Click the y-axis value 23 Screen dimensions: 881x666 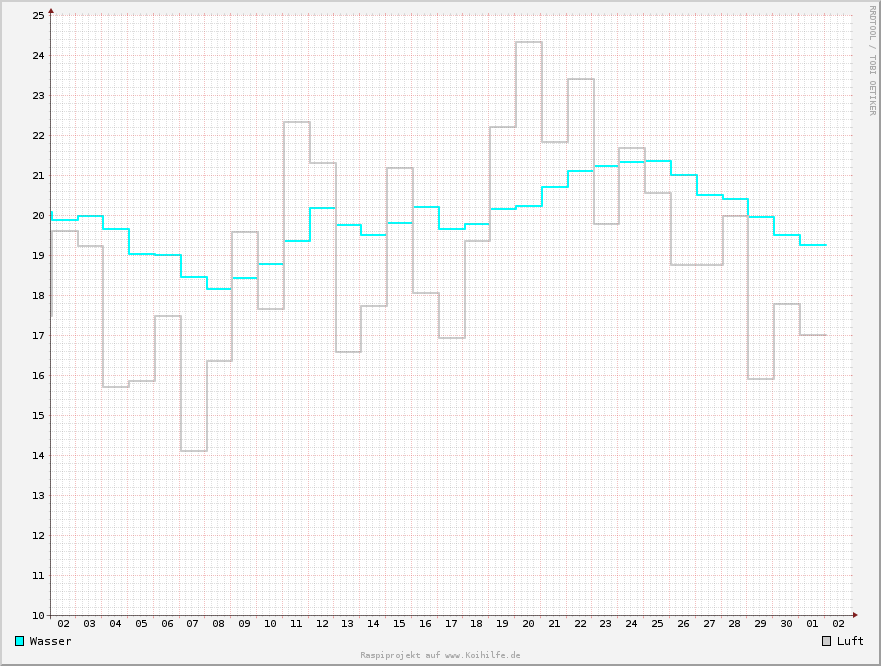coord(39,96)
